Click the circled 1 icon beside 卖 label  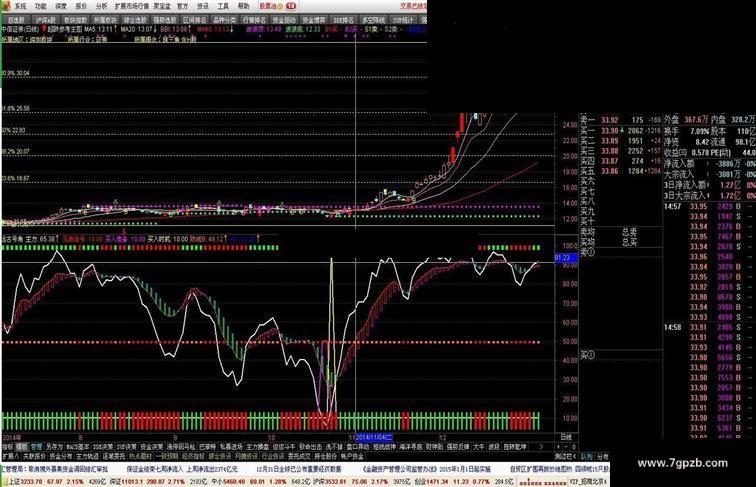[591, 252]
